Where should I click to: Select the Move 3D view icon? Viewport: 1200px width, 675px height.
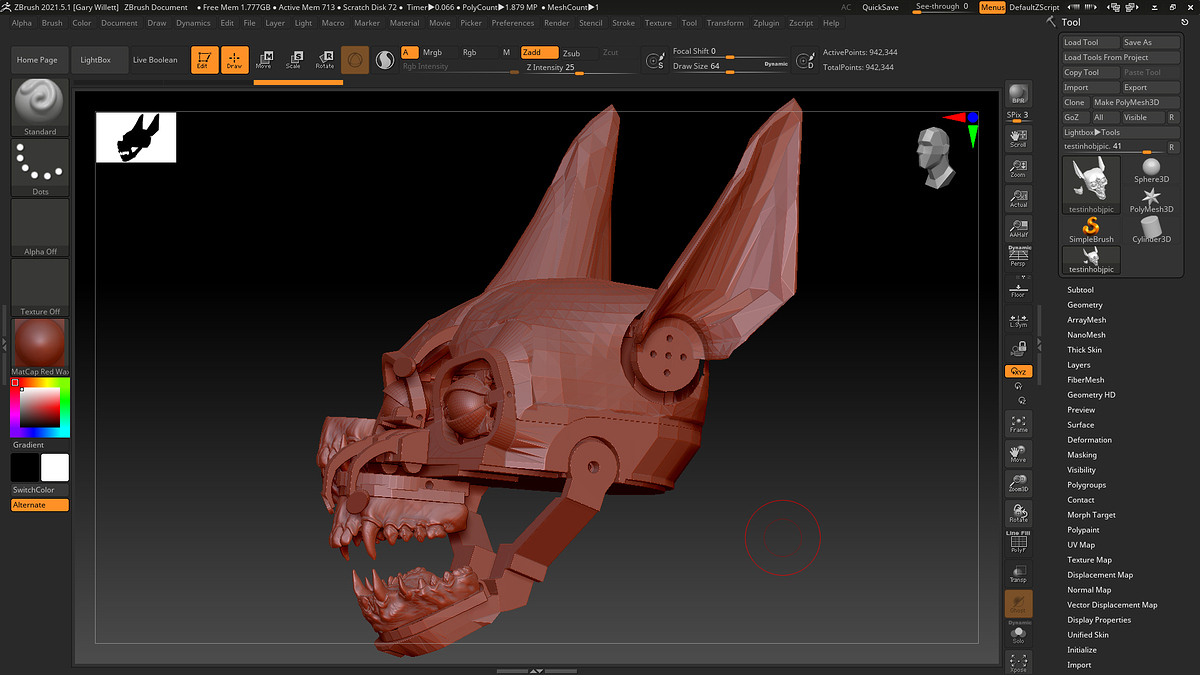1018,453
